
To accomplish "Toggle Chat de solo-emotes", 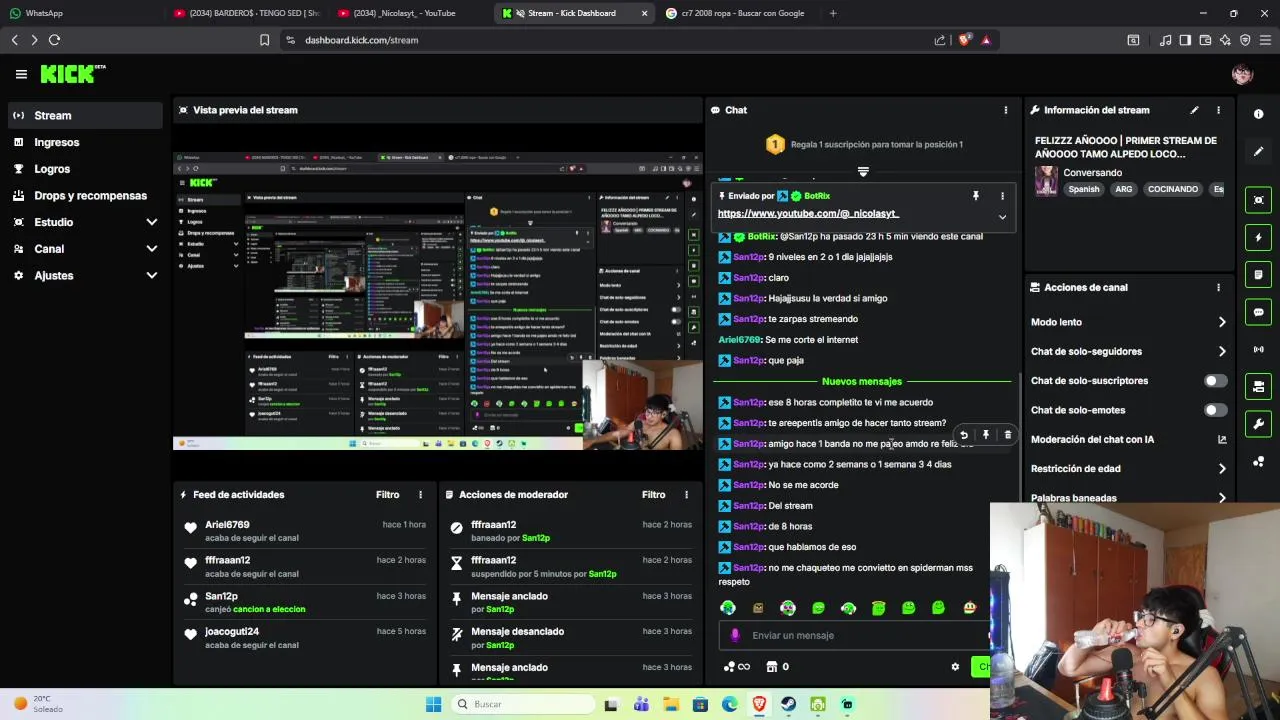I will (1215, 410).
